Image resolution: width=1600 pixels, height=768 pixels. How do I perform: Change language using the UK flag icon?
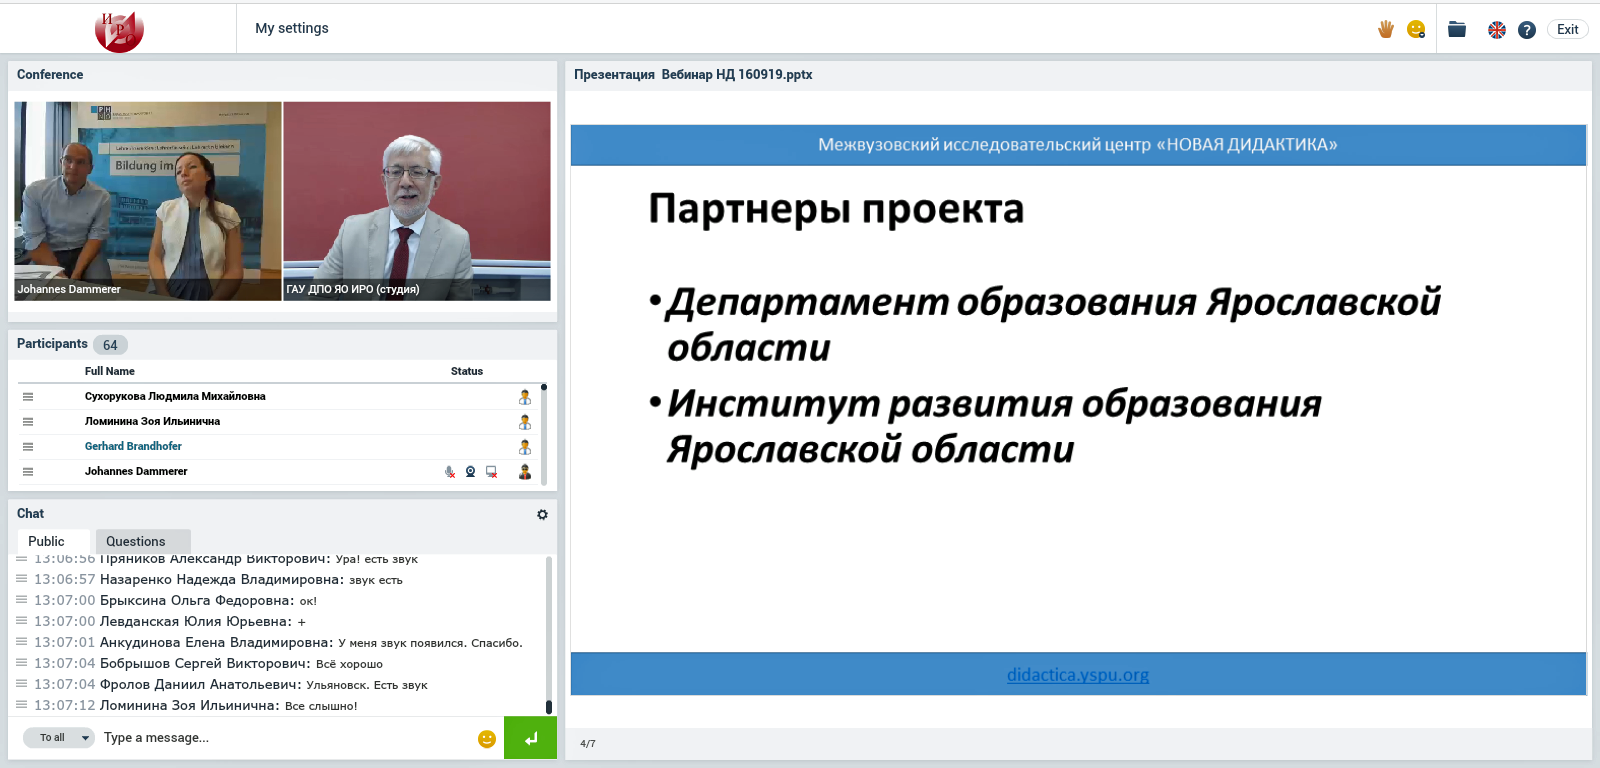(x=1497, y=30)
